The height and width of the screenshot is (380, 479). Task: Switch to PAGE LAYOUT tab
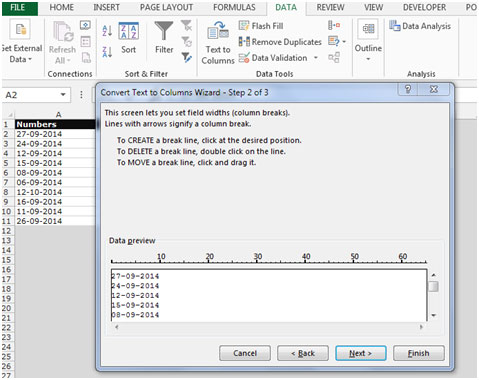tap(166, 7)
